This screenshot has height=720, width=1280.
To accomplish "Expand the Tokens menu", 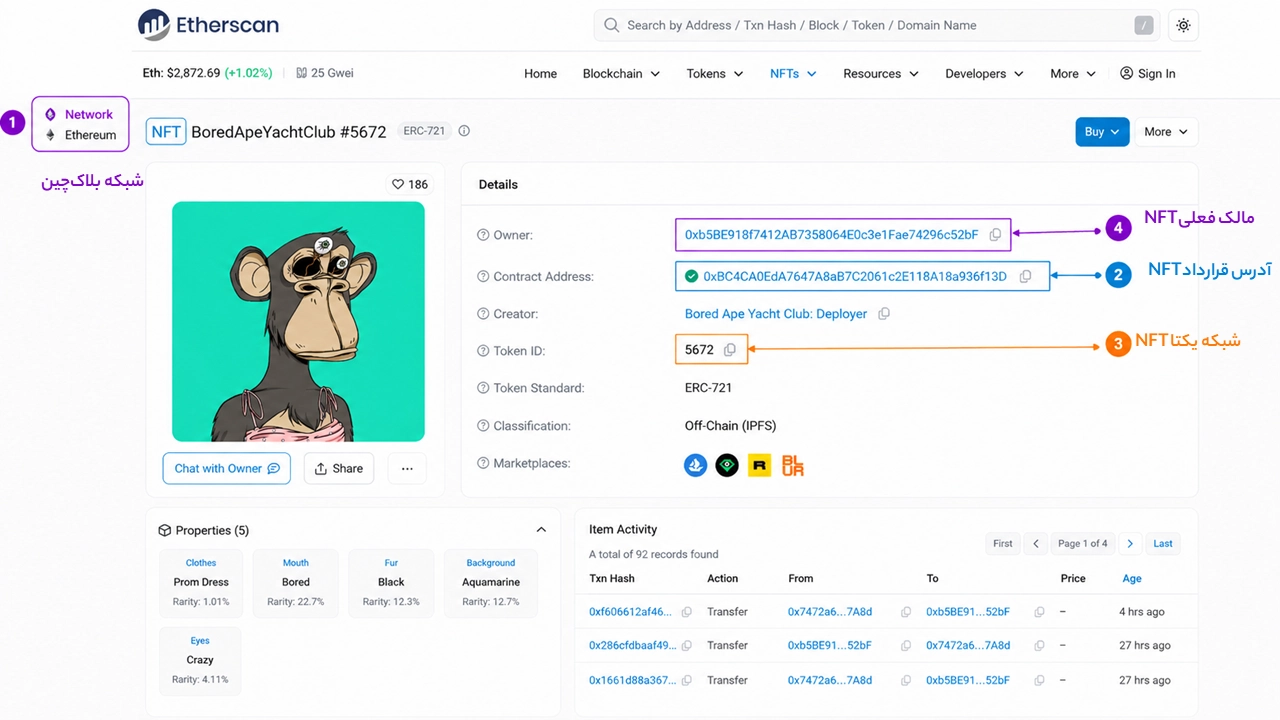I will [x=715, y=74].
